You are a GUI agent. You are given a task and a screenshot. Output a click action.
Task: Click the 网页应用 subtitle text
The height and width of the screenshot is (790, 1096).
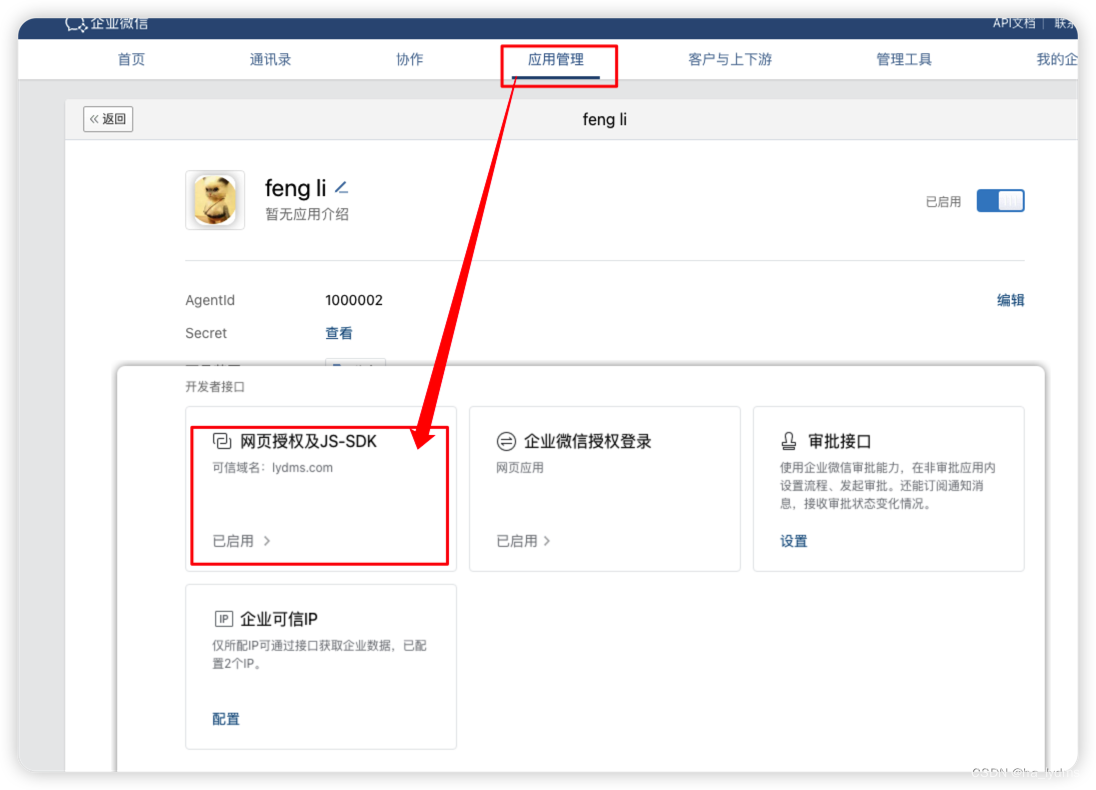(519, 468)
